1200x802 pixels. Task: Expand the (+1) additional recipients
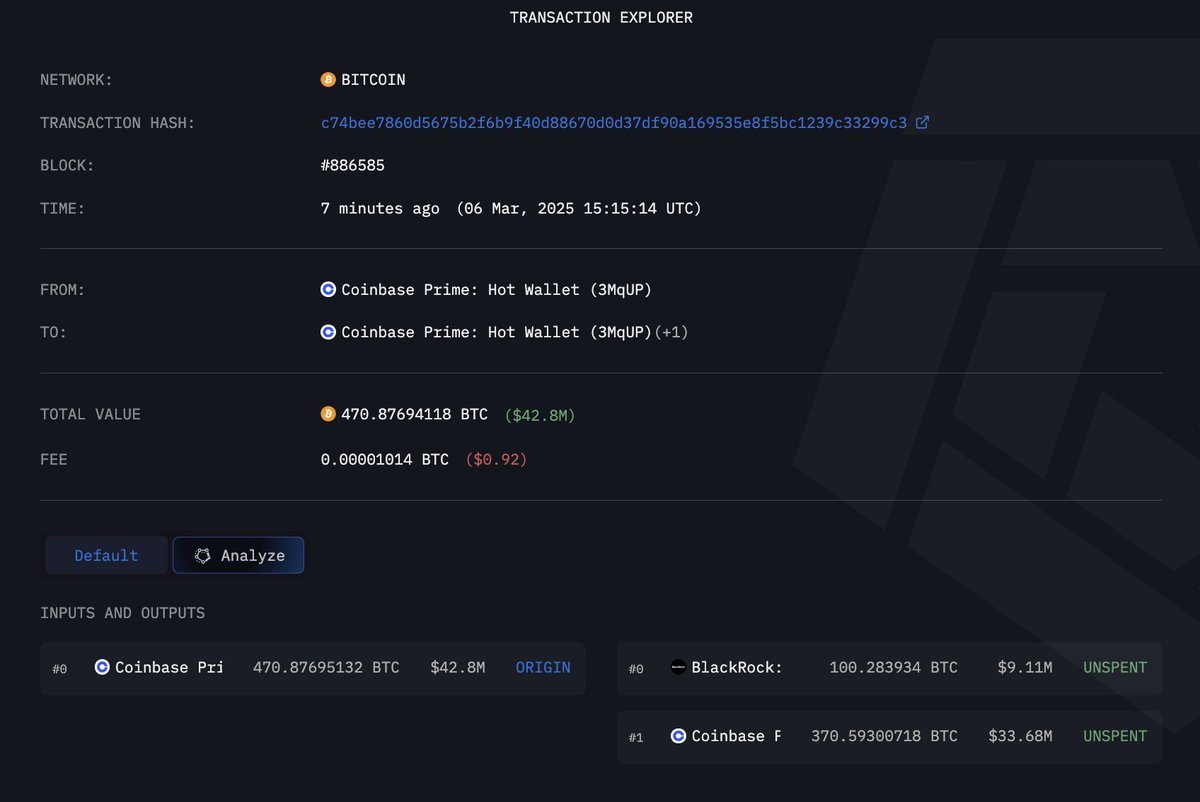pos(671,332)
